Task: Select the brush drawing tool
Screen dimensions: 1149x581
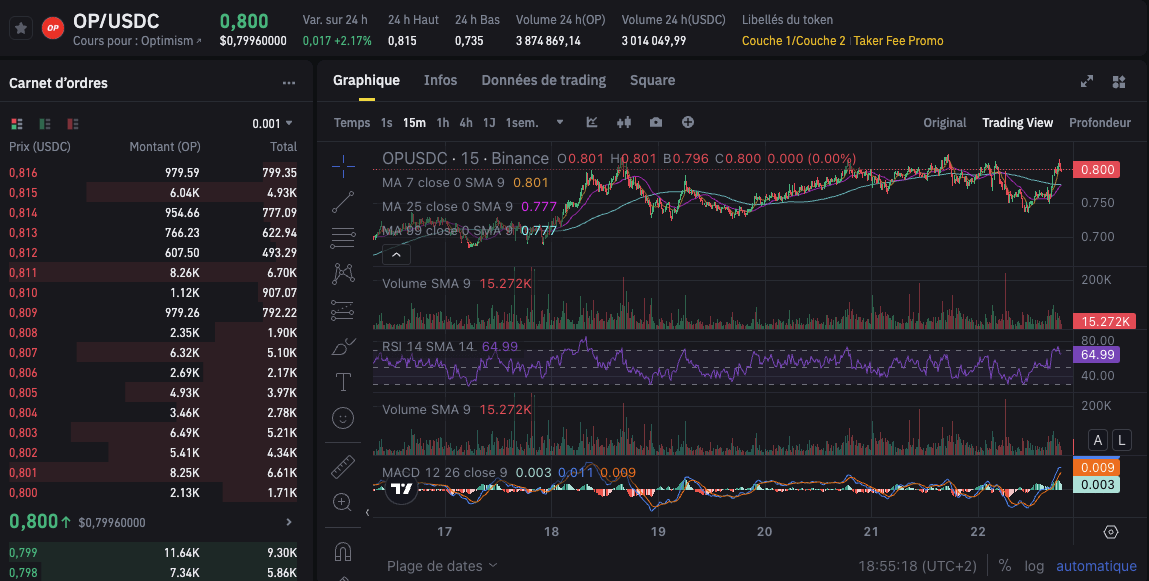Action: (343, 346)
